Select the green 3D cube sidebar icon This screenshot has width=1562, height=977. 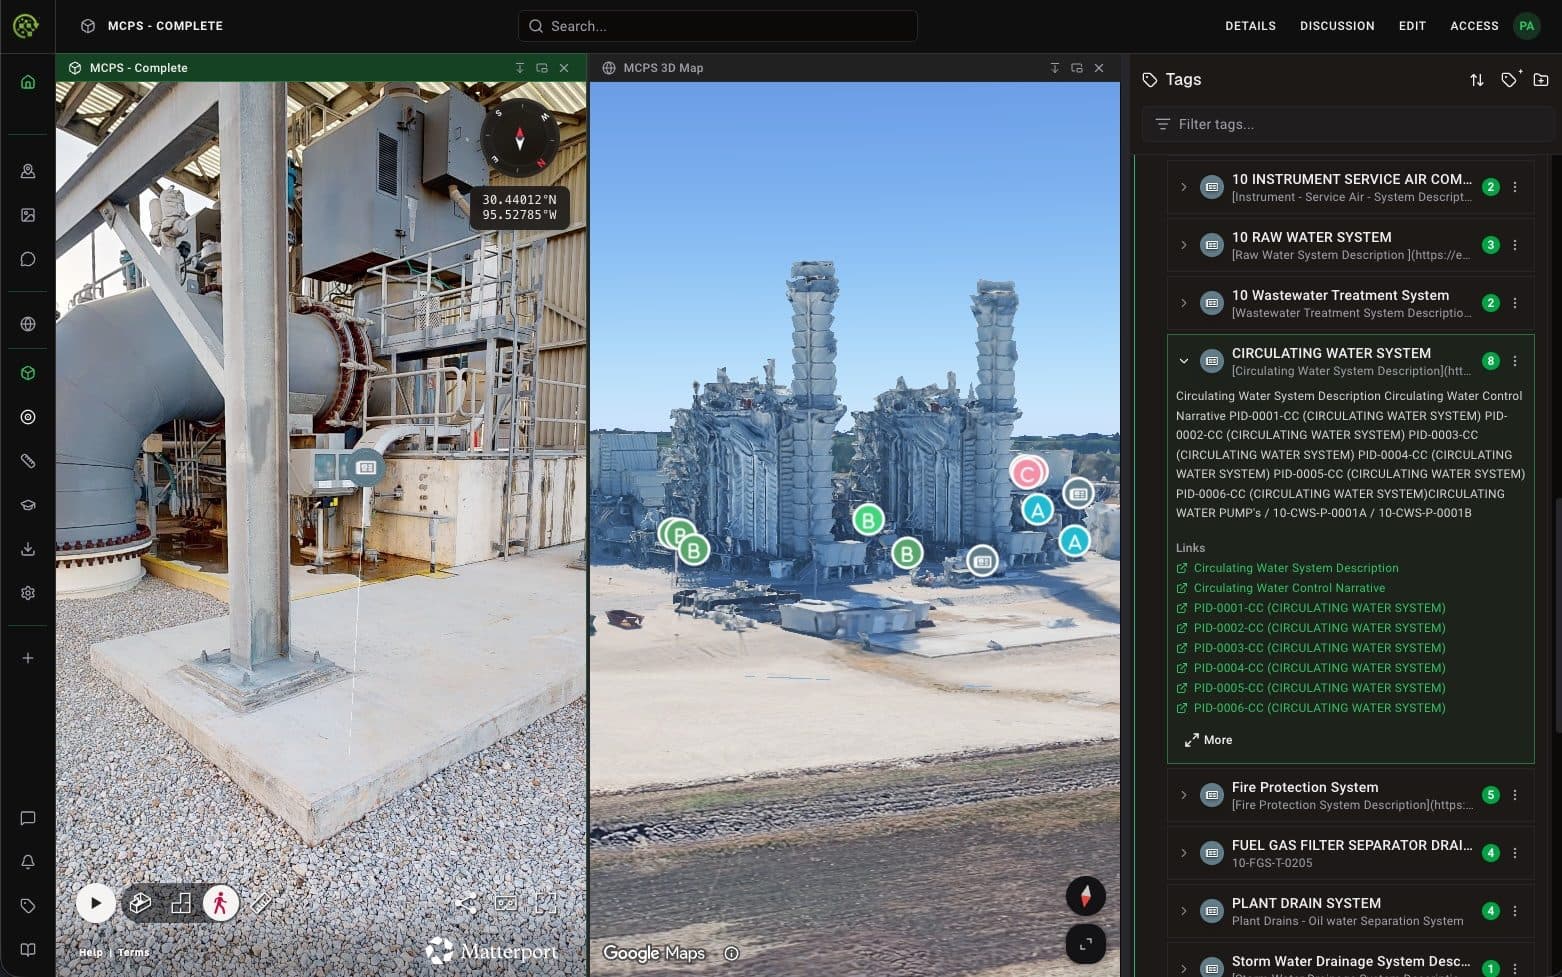(28, 373)
